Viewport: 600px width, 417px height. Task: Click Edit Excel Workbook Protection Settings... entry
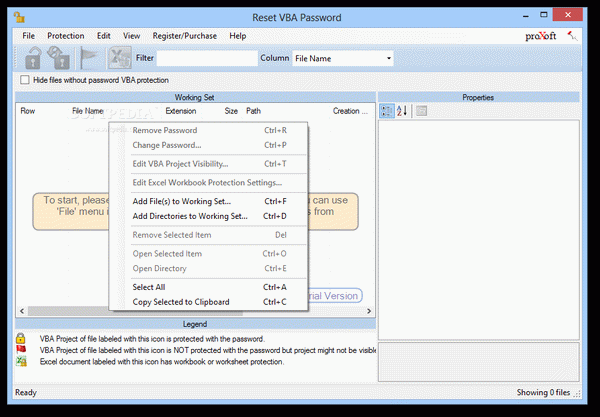click(x=209, y=183)
